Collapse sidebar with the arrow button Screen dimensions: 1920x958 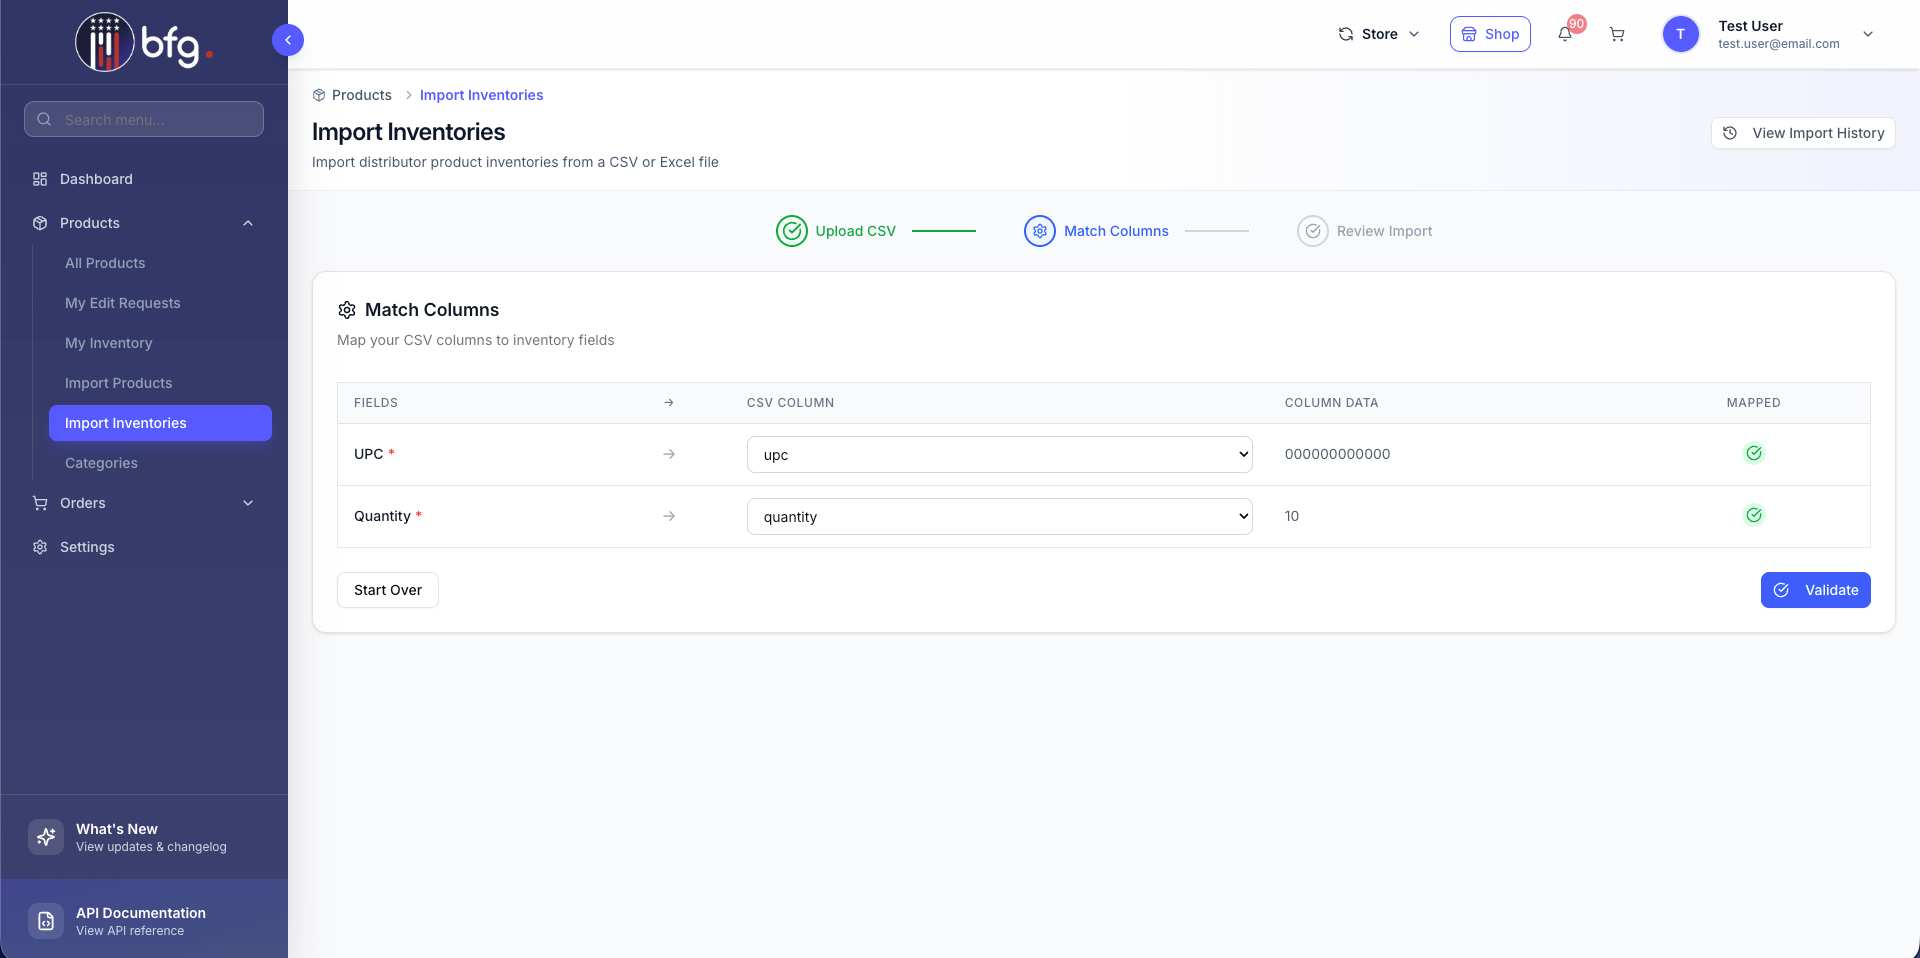coord(288,40)
